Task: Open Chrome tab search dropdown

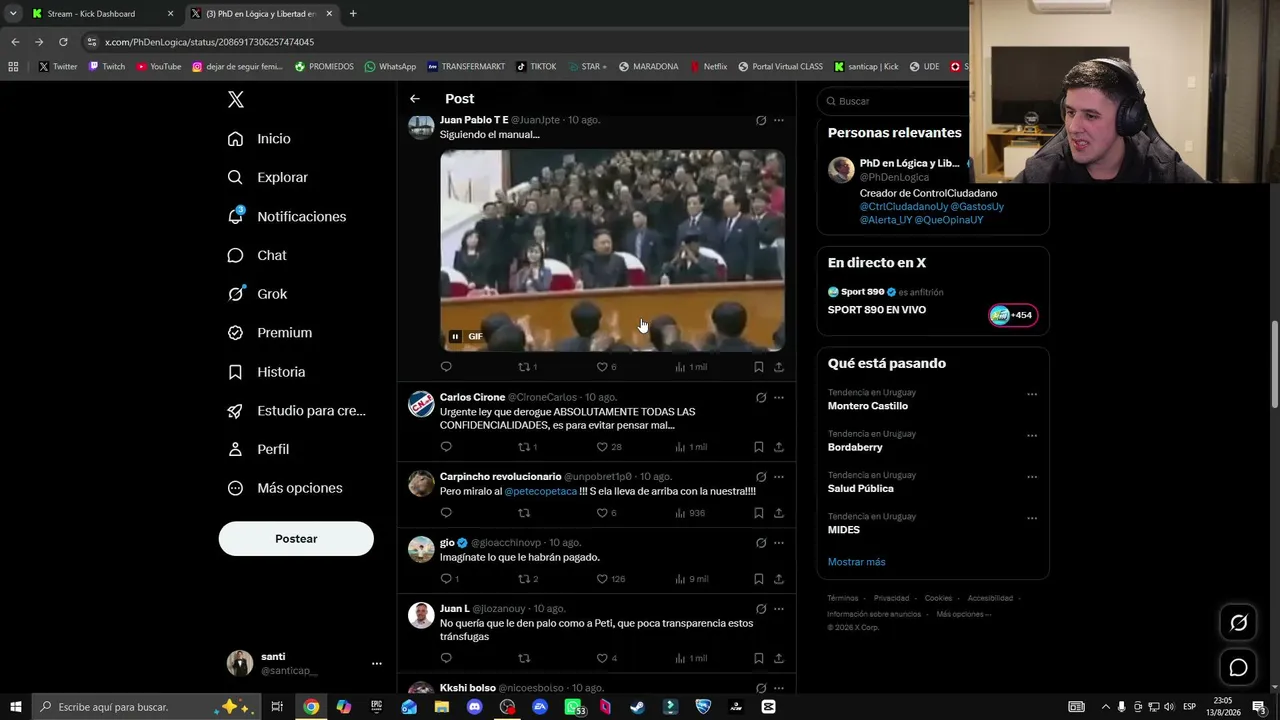Action: [x=13, y=14]
